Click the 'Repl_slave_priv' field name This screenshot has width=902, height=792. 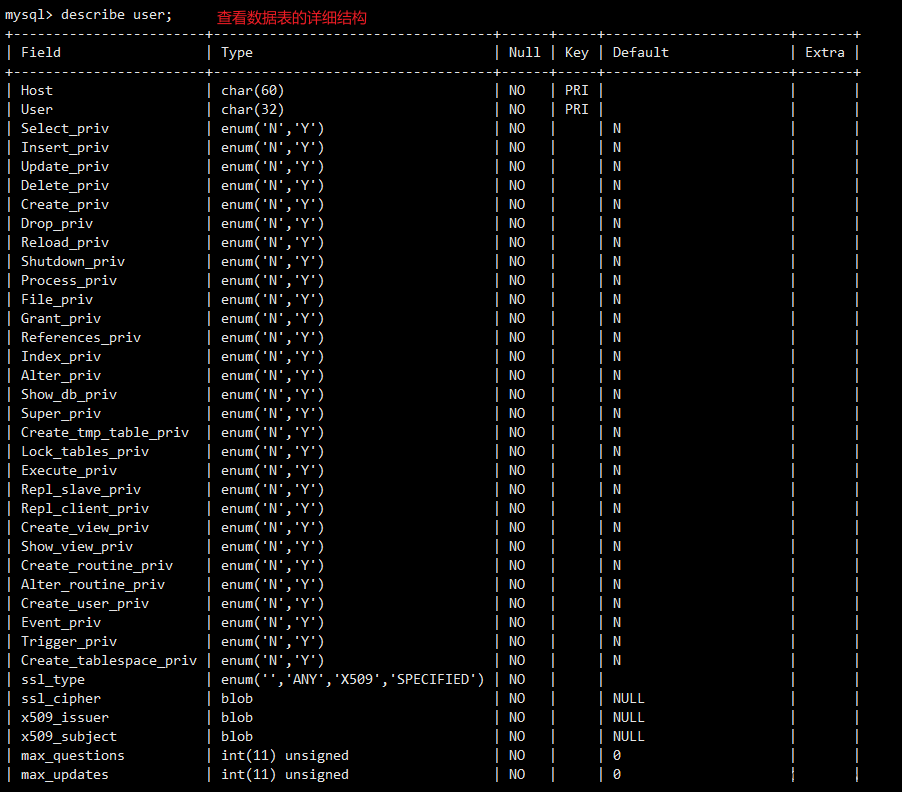coord(81,489)
